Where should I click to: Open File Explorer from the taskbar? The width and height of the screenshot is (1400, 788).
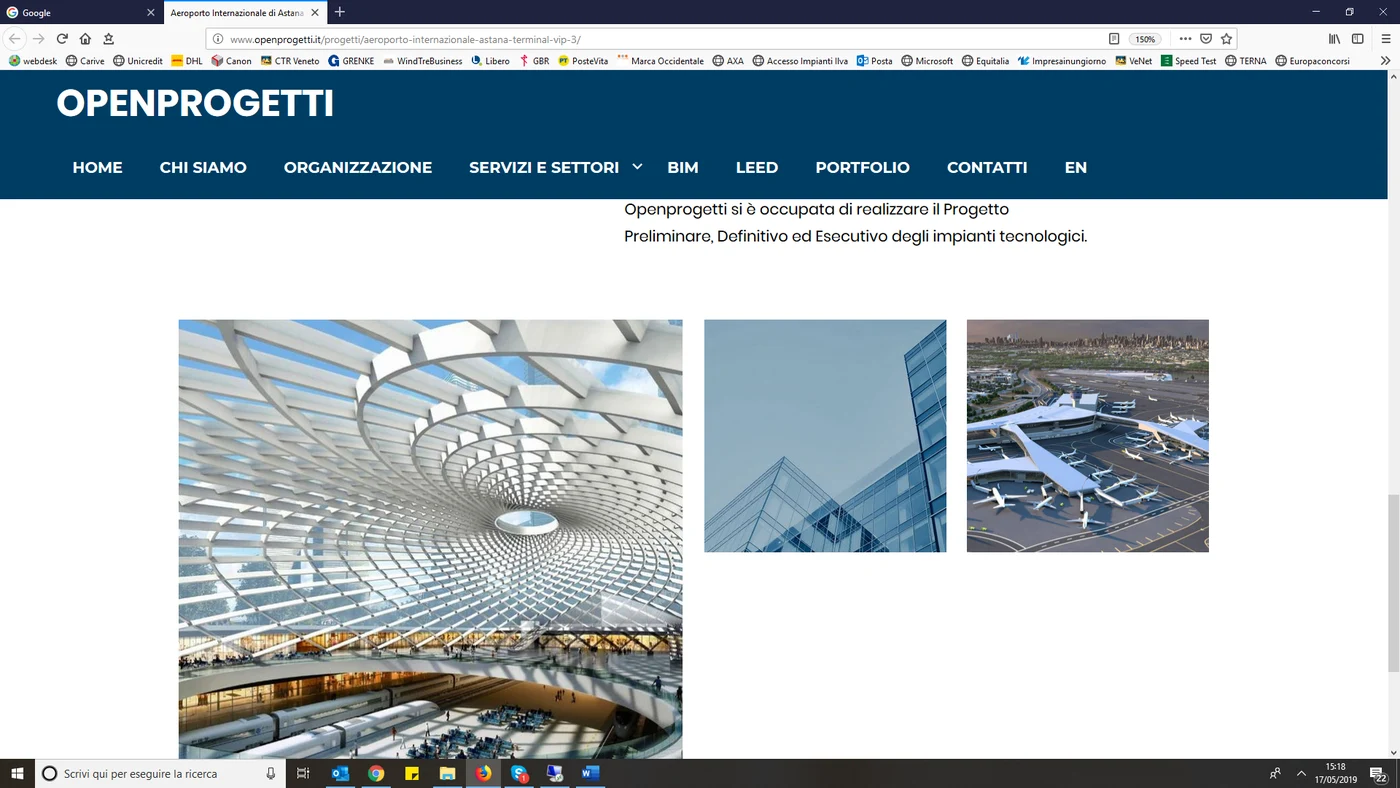coord(447,773)
